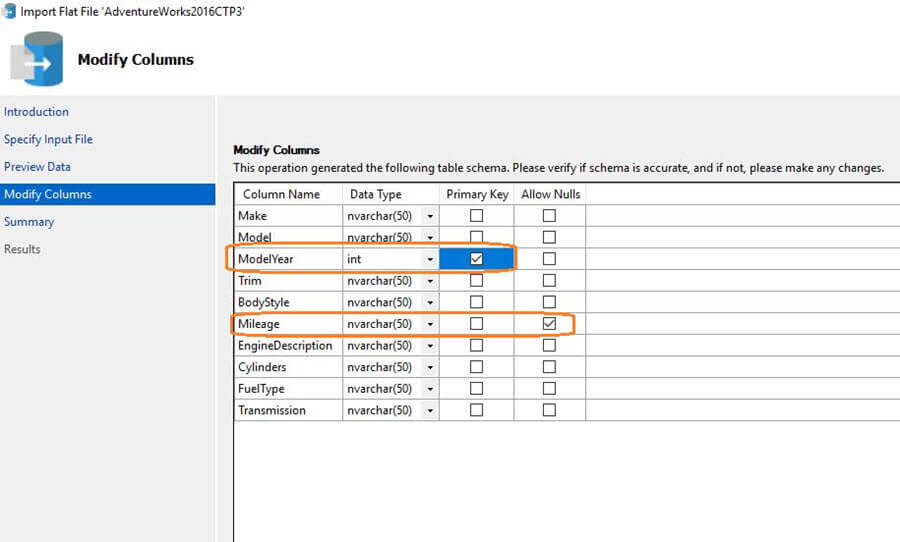Go to the Introduction step

point(36,112)
